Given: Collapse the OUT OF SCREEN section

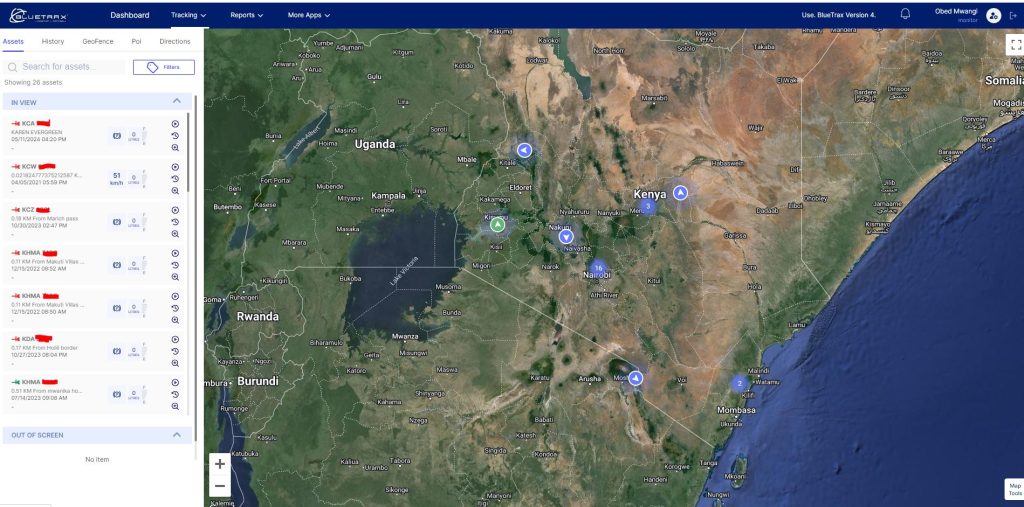Looking at the screenshot, I should (177, 435).
